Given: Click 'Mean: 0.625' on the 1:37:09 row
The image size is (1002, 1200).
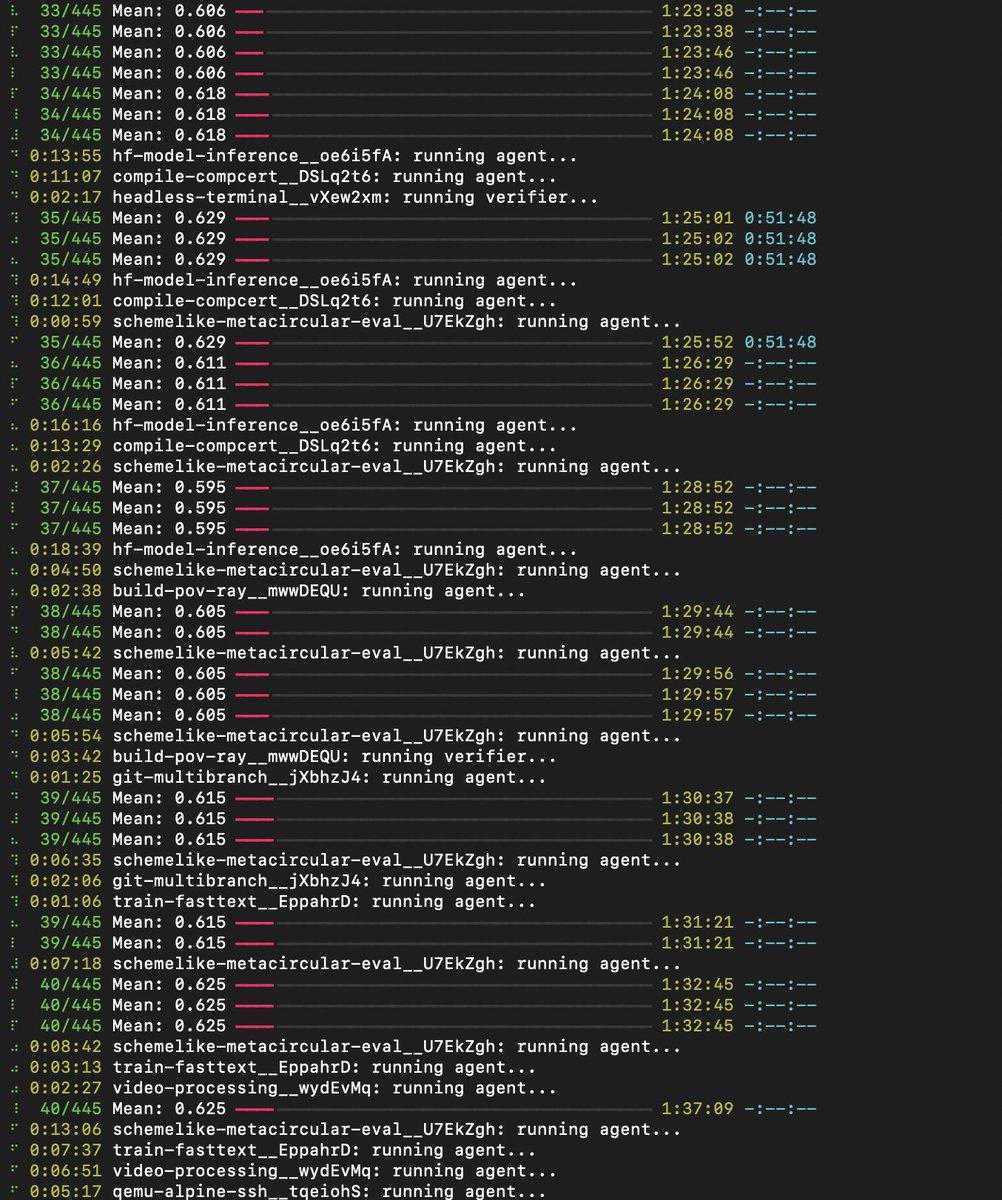Looking at the screenshot, I should [169, 1109].
